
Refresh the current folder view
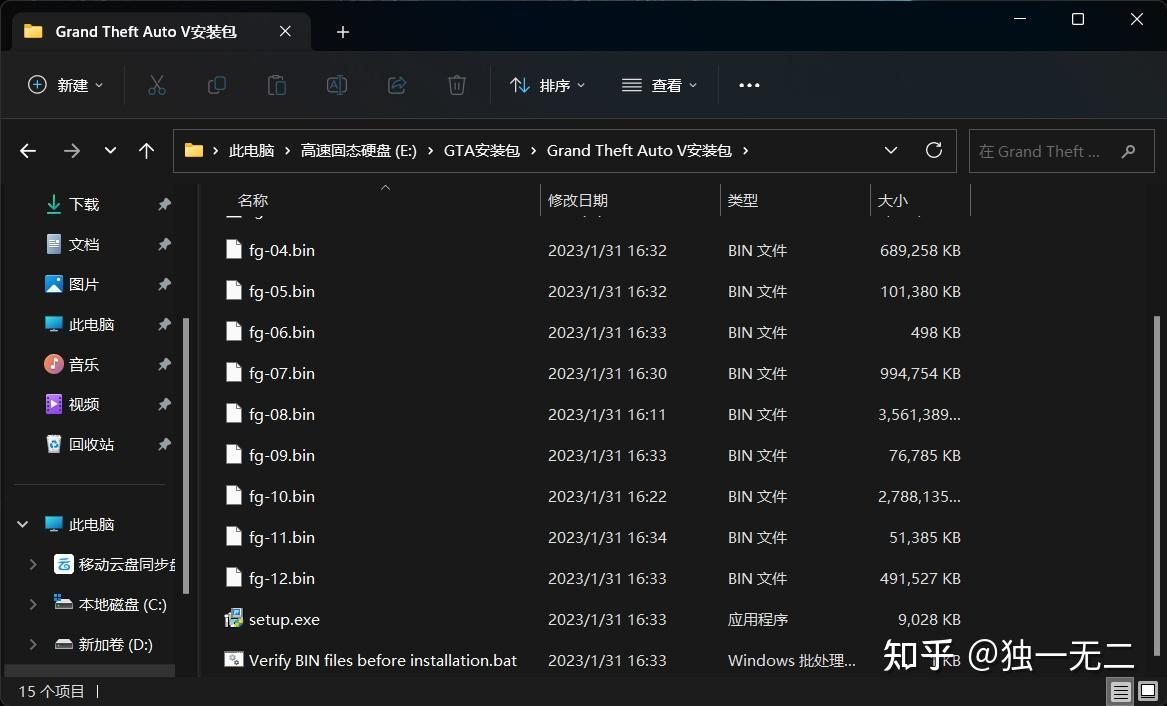(x=934, y=150)
